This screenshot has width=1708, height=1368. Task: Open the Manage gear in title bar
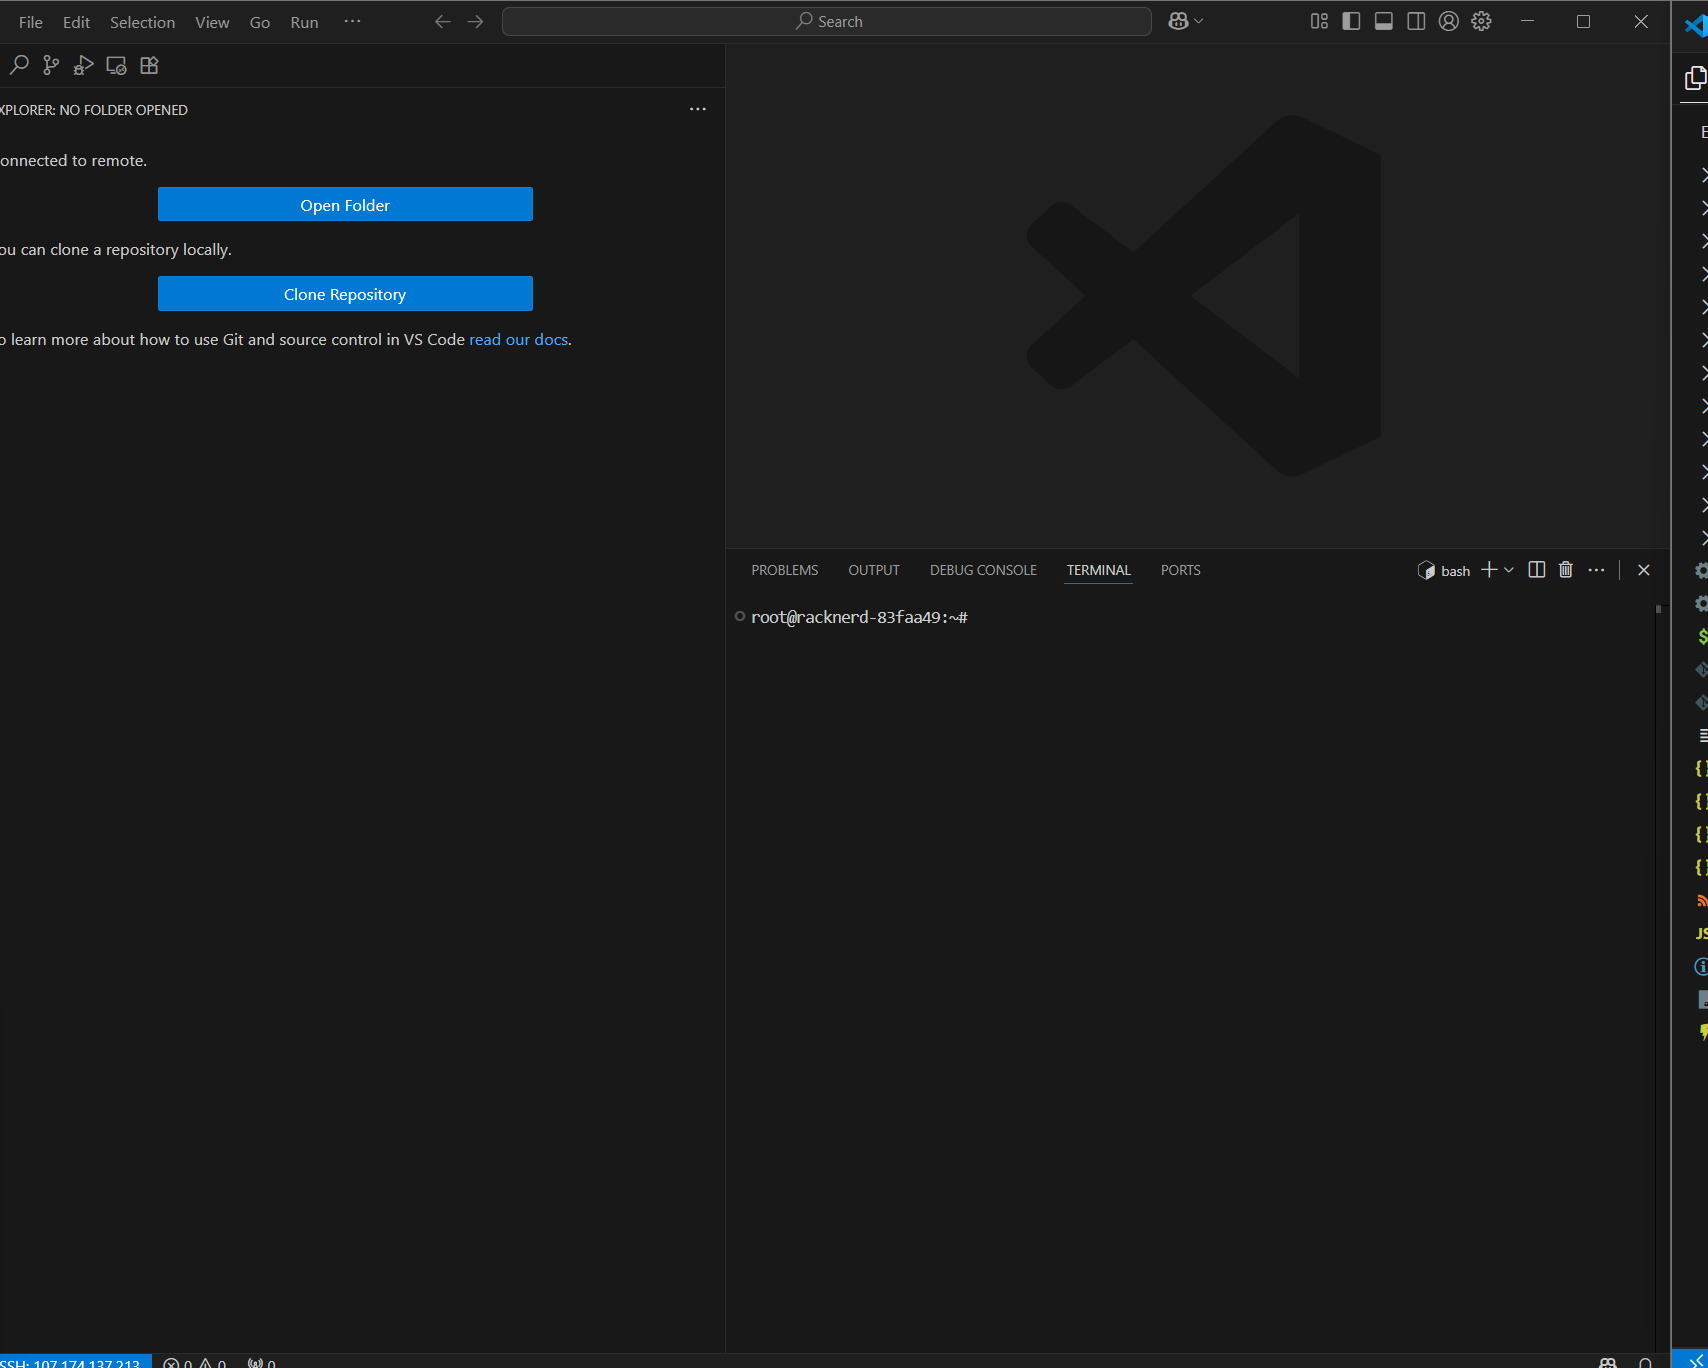click(1482, 22)
